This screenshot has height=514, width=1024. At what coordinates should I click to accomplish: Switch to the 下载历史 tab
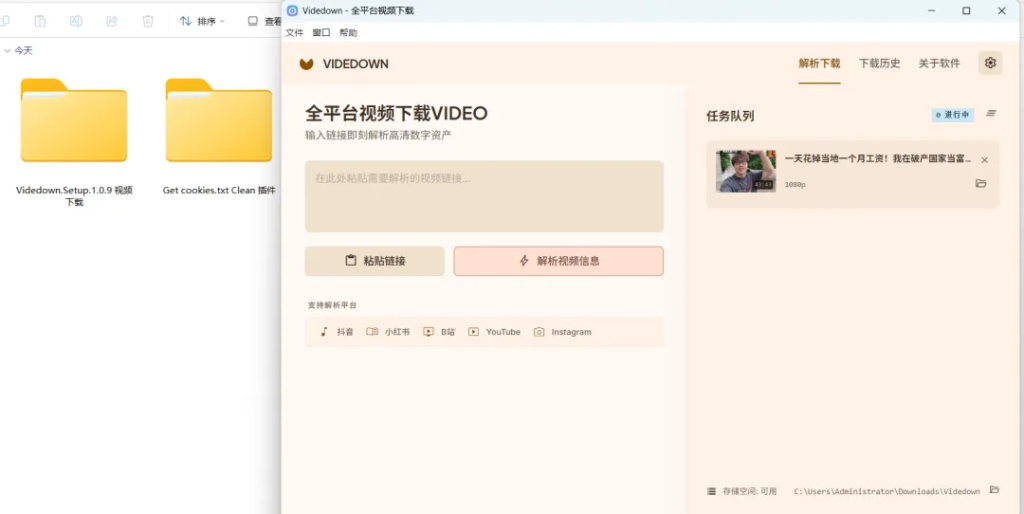(x=879, y=63)
